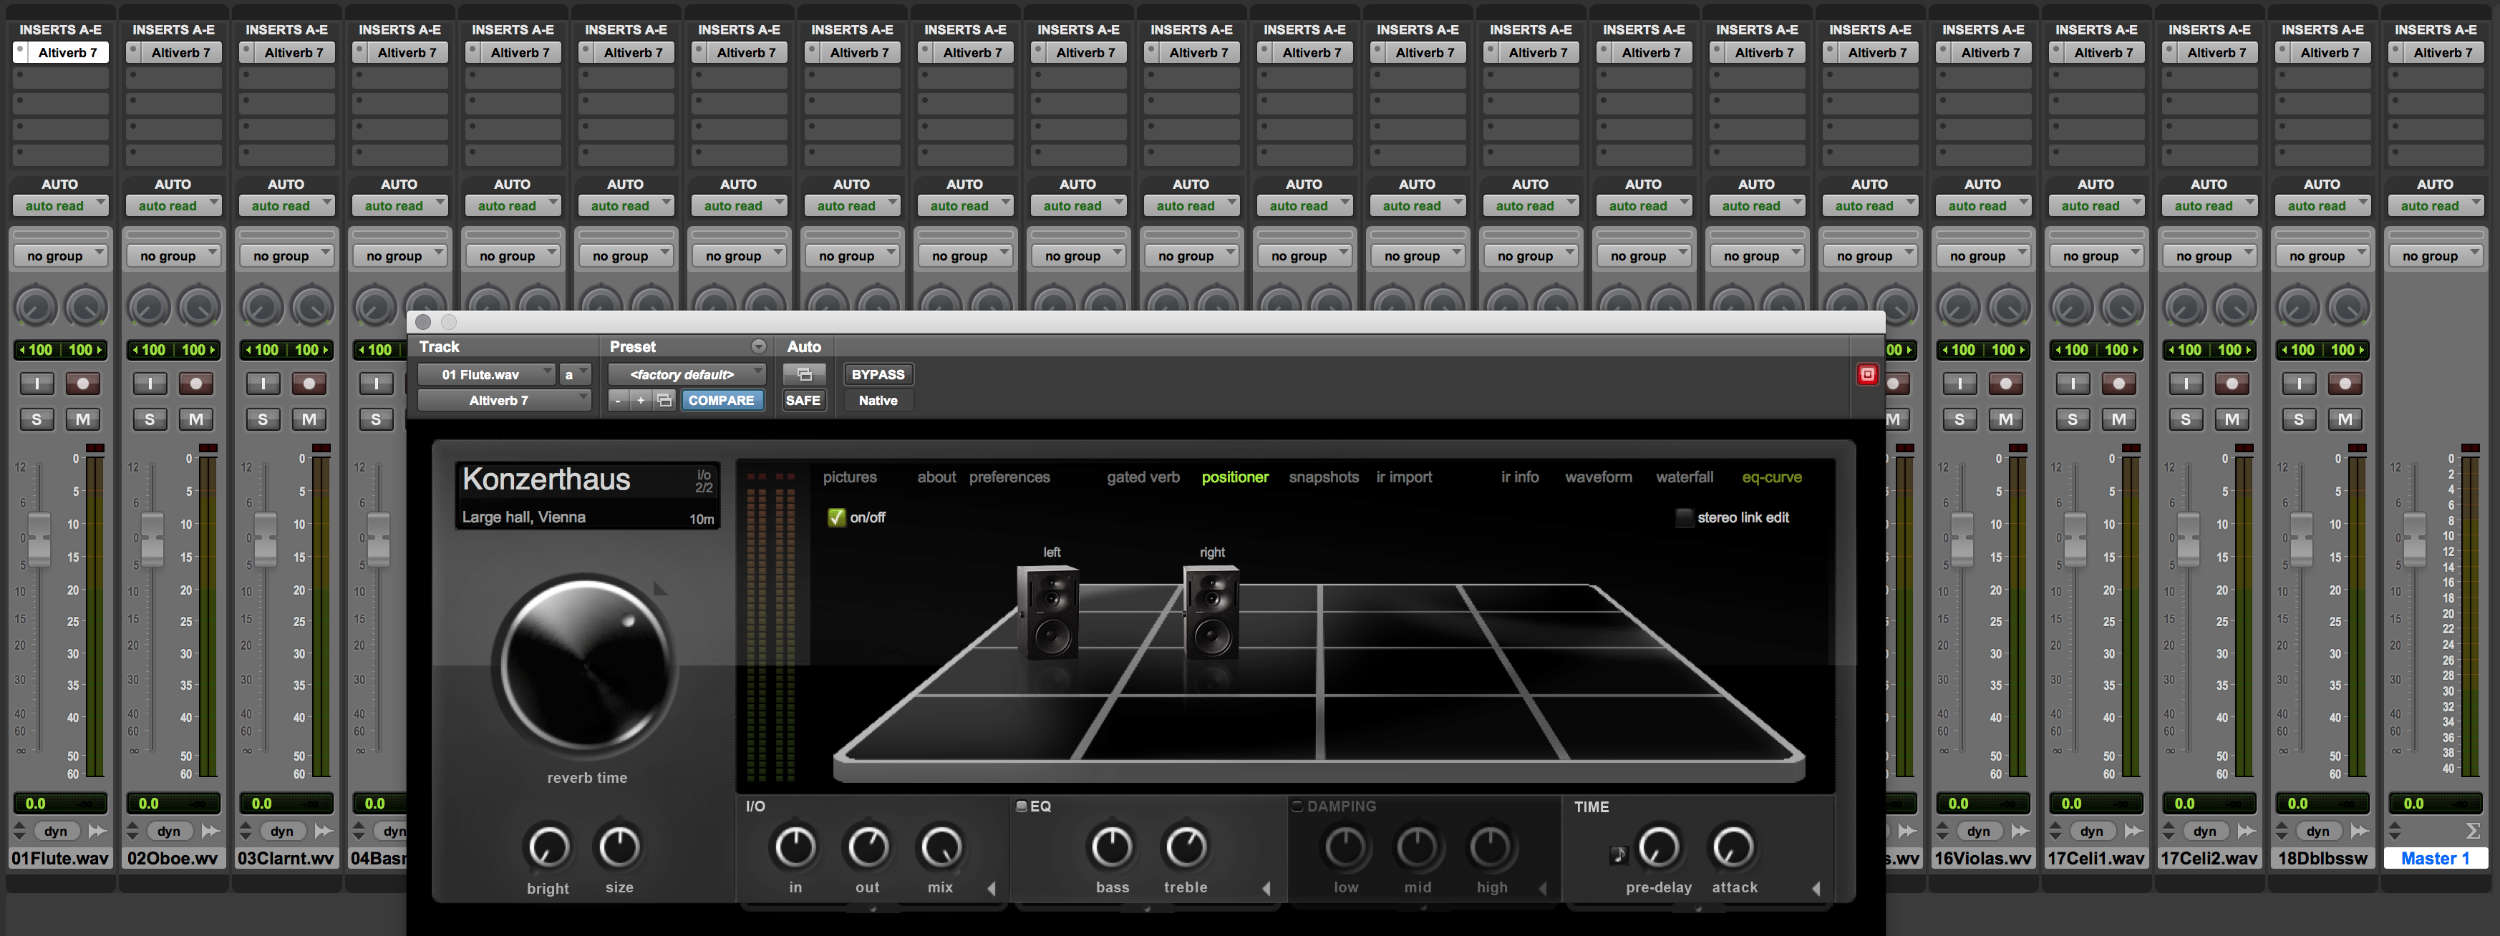Viewport: 2500px width, 936px height.
Task: Solo the 18Dblbssw track
Action: coord(2299,419)
